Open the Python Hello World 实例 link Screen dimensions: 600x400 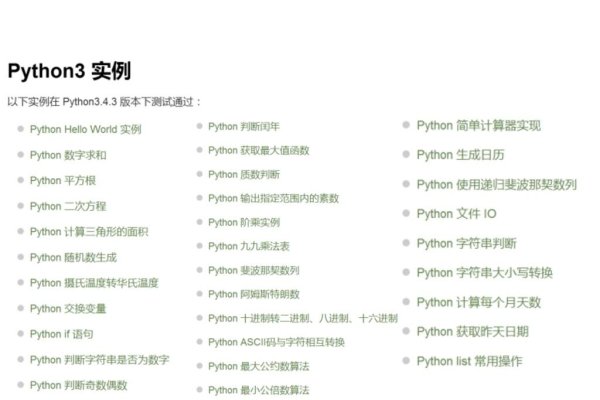85,129
